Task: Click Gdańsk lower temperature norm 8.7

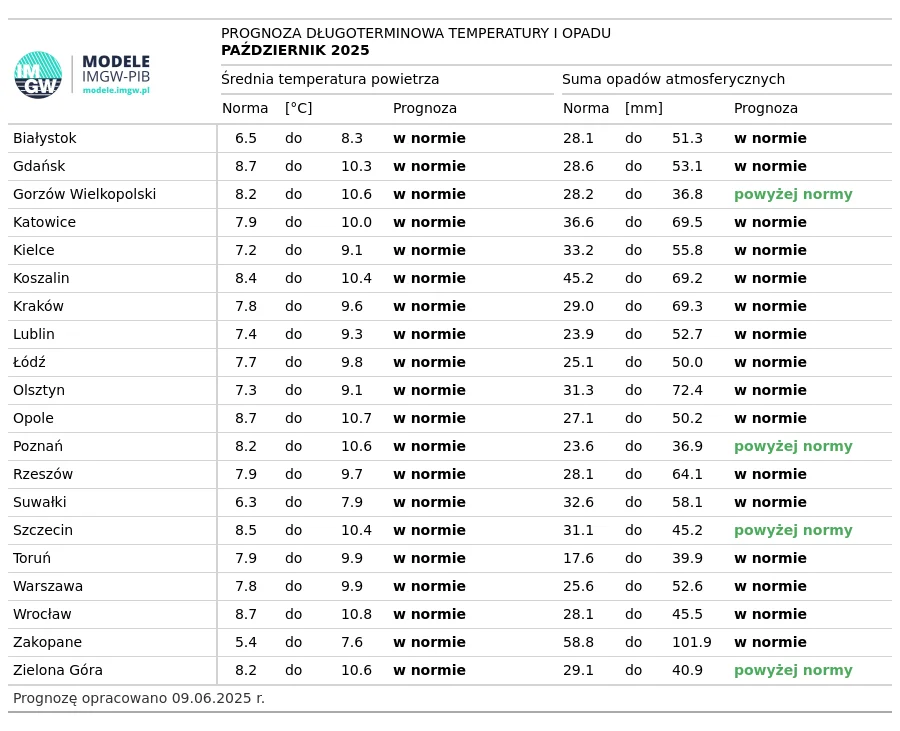Action: point(246,166)
